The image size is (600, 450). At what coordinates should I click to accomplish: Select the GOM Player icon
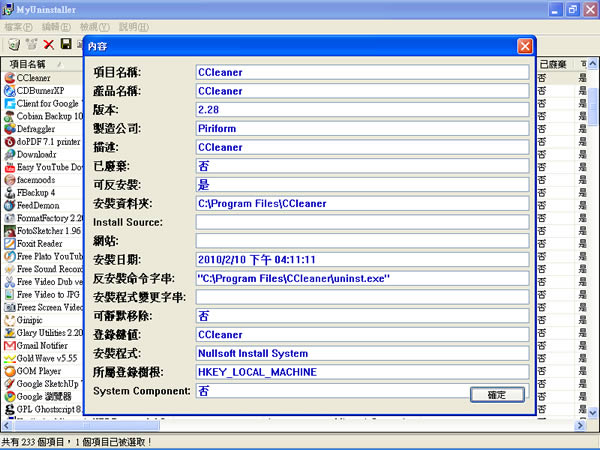10,371
